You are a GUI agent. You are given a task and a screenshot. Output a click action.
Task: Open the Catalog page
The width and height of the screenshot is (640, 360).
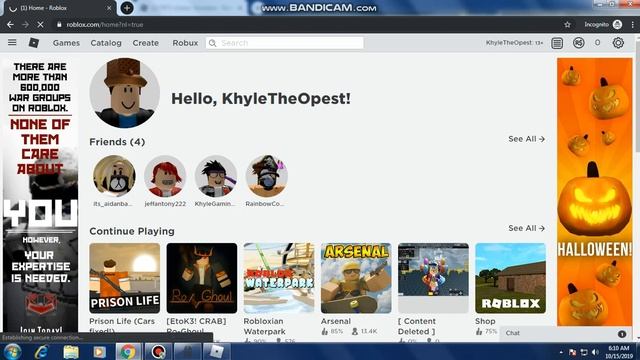click(x=106, y=43)
